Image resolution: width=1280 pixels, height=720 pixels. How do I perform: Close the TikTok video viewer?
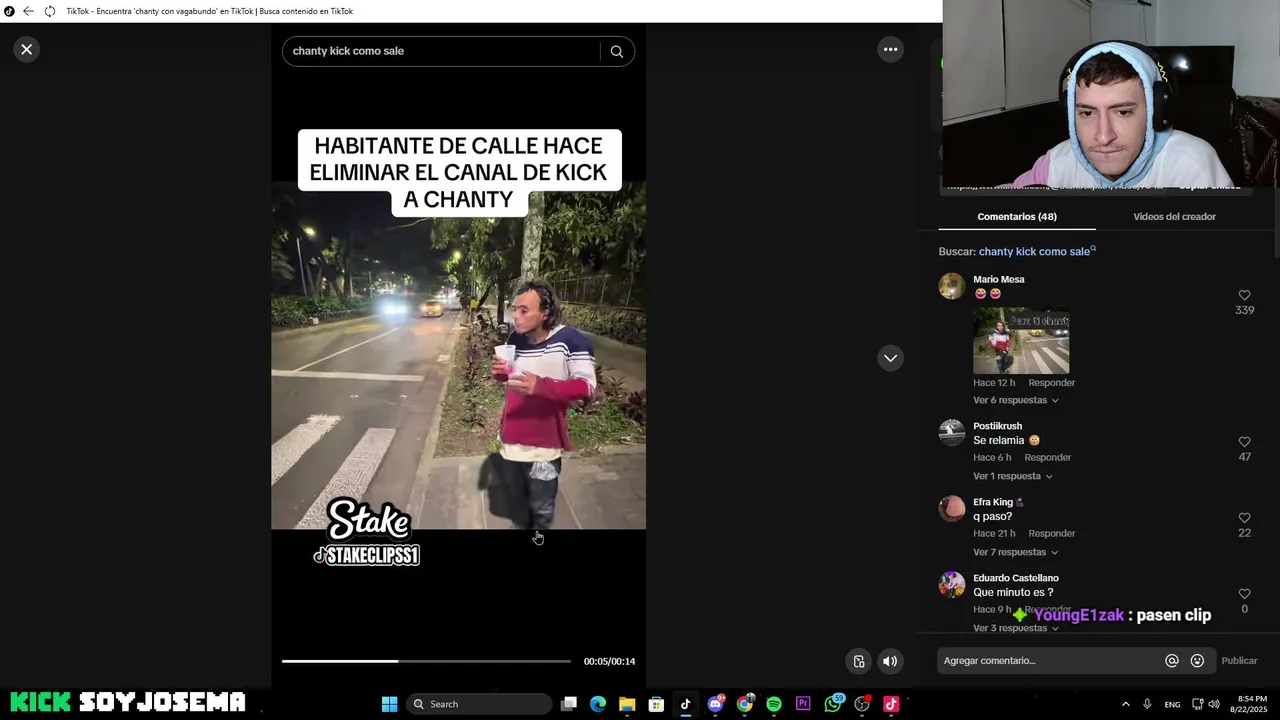[27, 49]
